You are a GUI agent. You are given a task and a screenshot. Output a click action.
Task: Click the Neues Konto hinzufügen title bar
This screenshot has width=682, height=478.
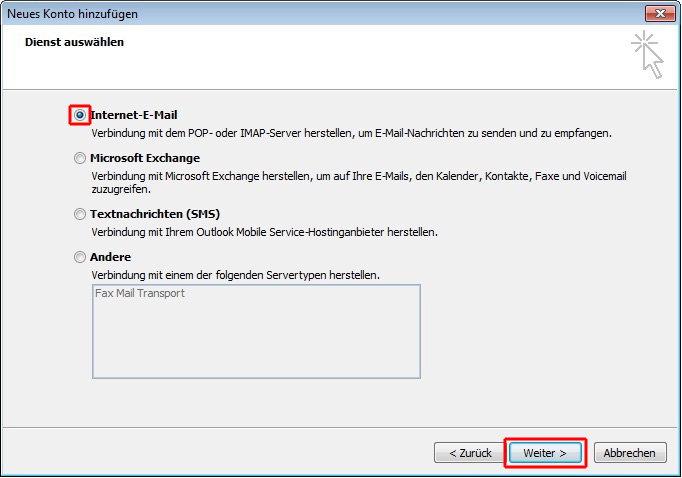[x=322, y=13]
